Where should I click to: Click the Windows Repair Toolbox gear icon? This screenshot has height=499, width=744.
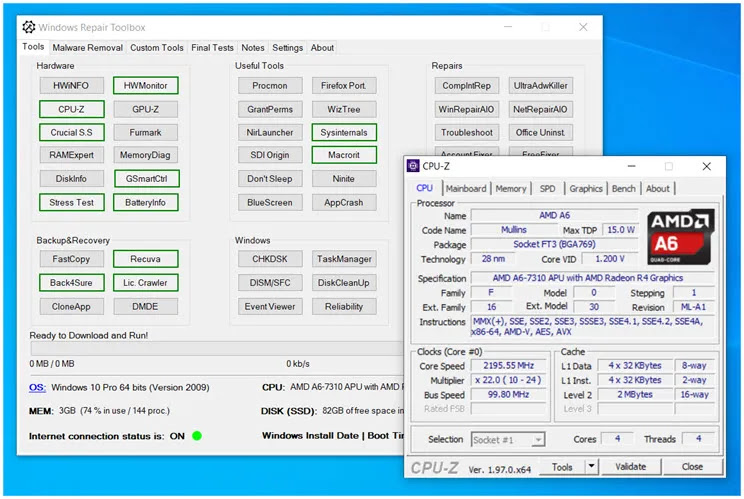[x=28, y=27]
